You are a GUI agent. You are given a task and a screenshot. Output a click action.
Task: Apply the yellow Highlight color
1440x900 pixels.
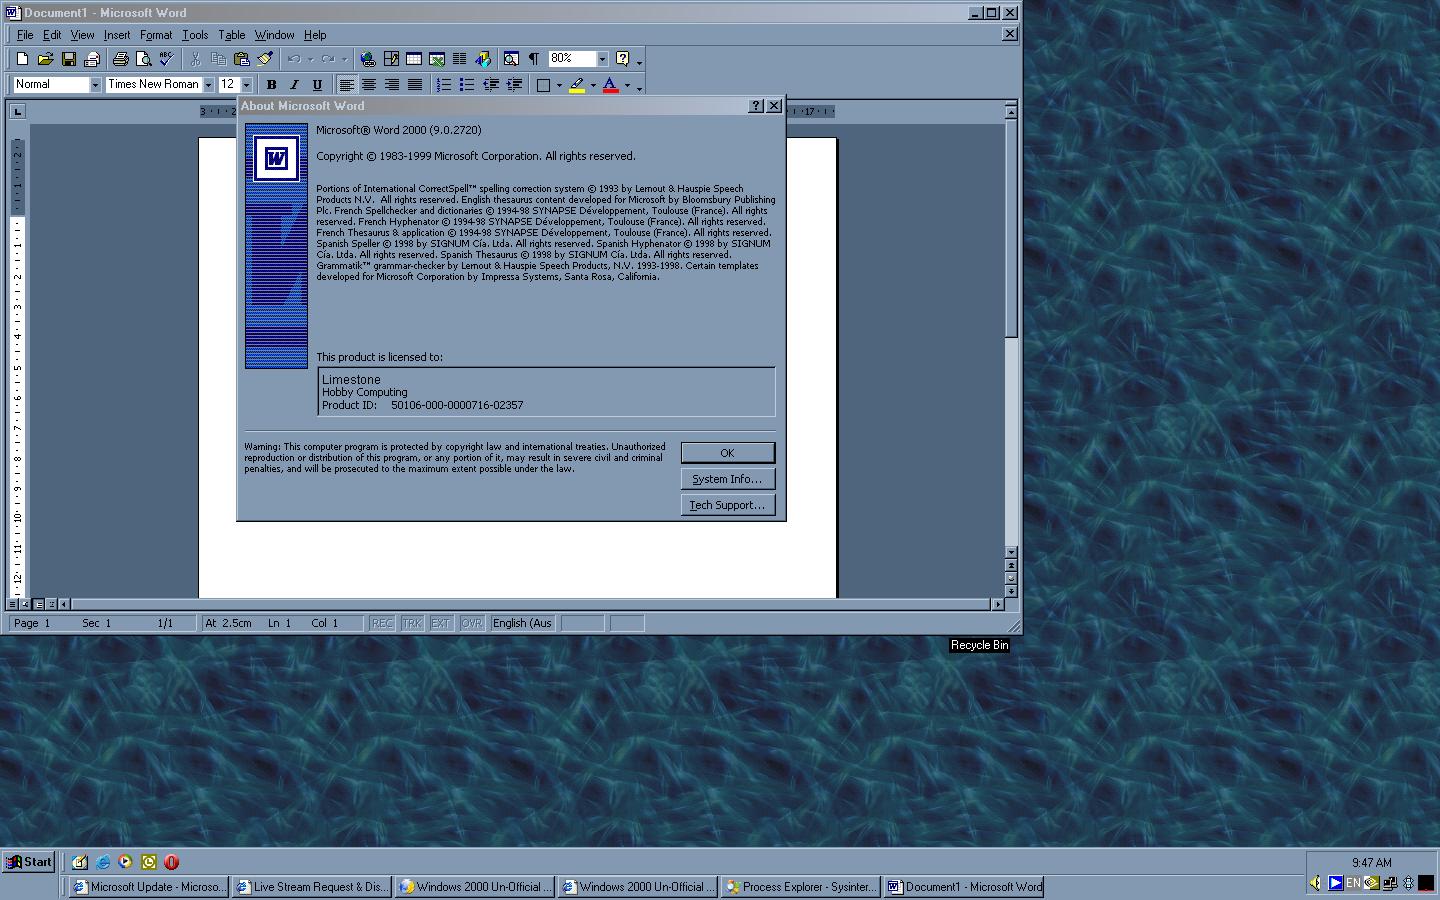tap(577, 85)
